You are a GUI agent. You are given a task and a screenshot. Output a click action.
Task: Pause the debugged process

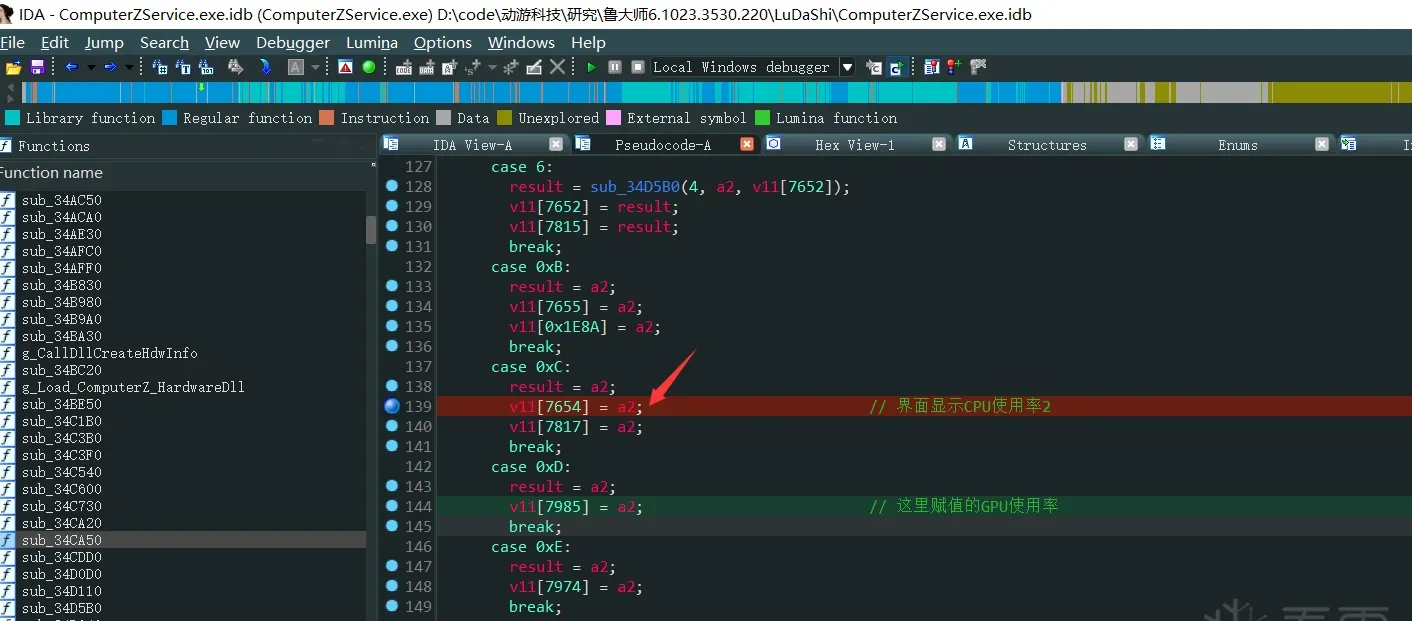[x=615, y=67]
